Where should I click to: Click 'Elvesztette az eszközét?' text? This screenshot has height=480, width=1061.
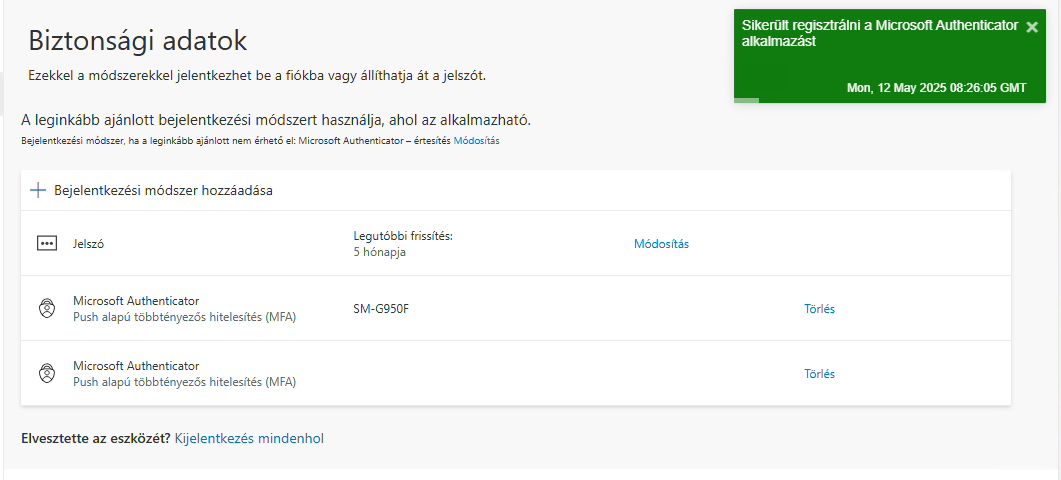pyautogui.click(x=96, y=439)
